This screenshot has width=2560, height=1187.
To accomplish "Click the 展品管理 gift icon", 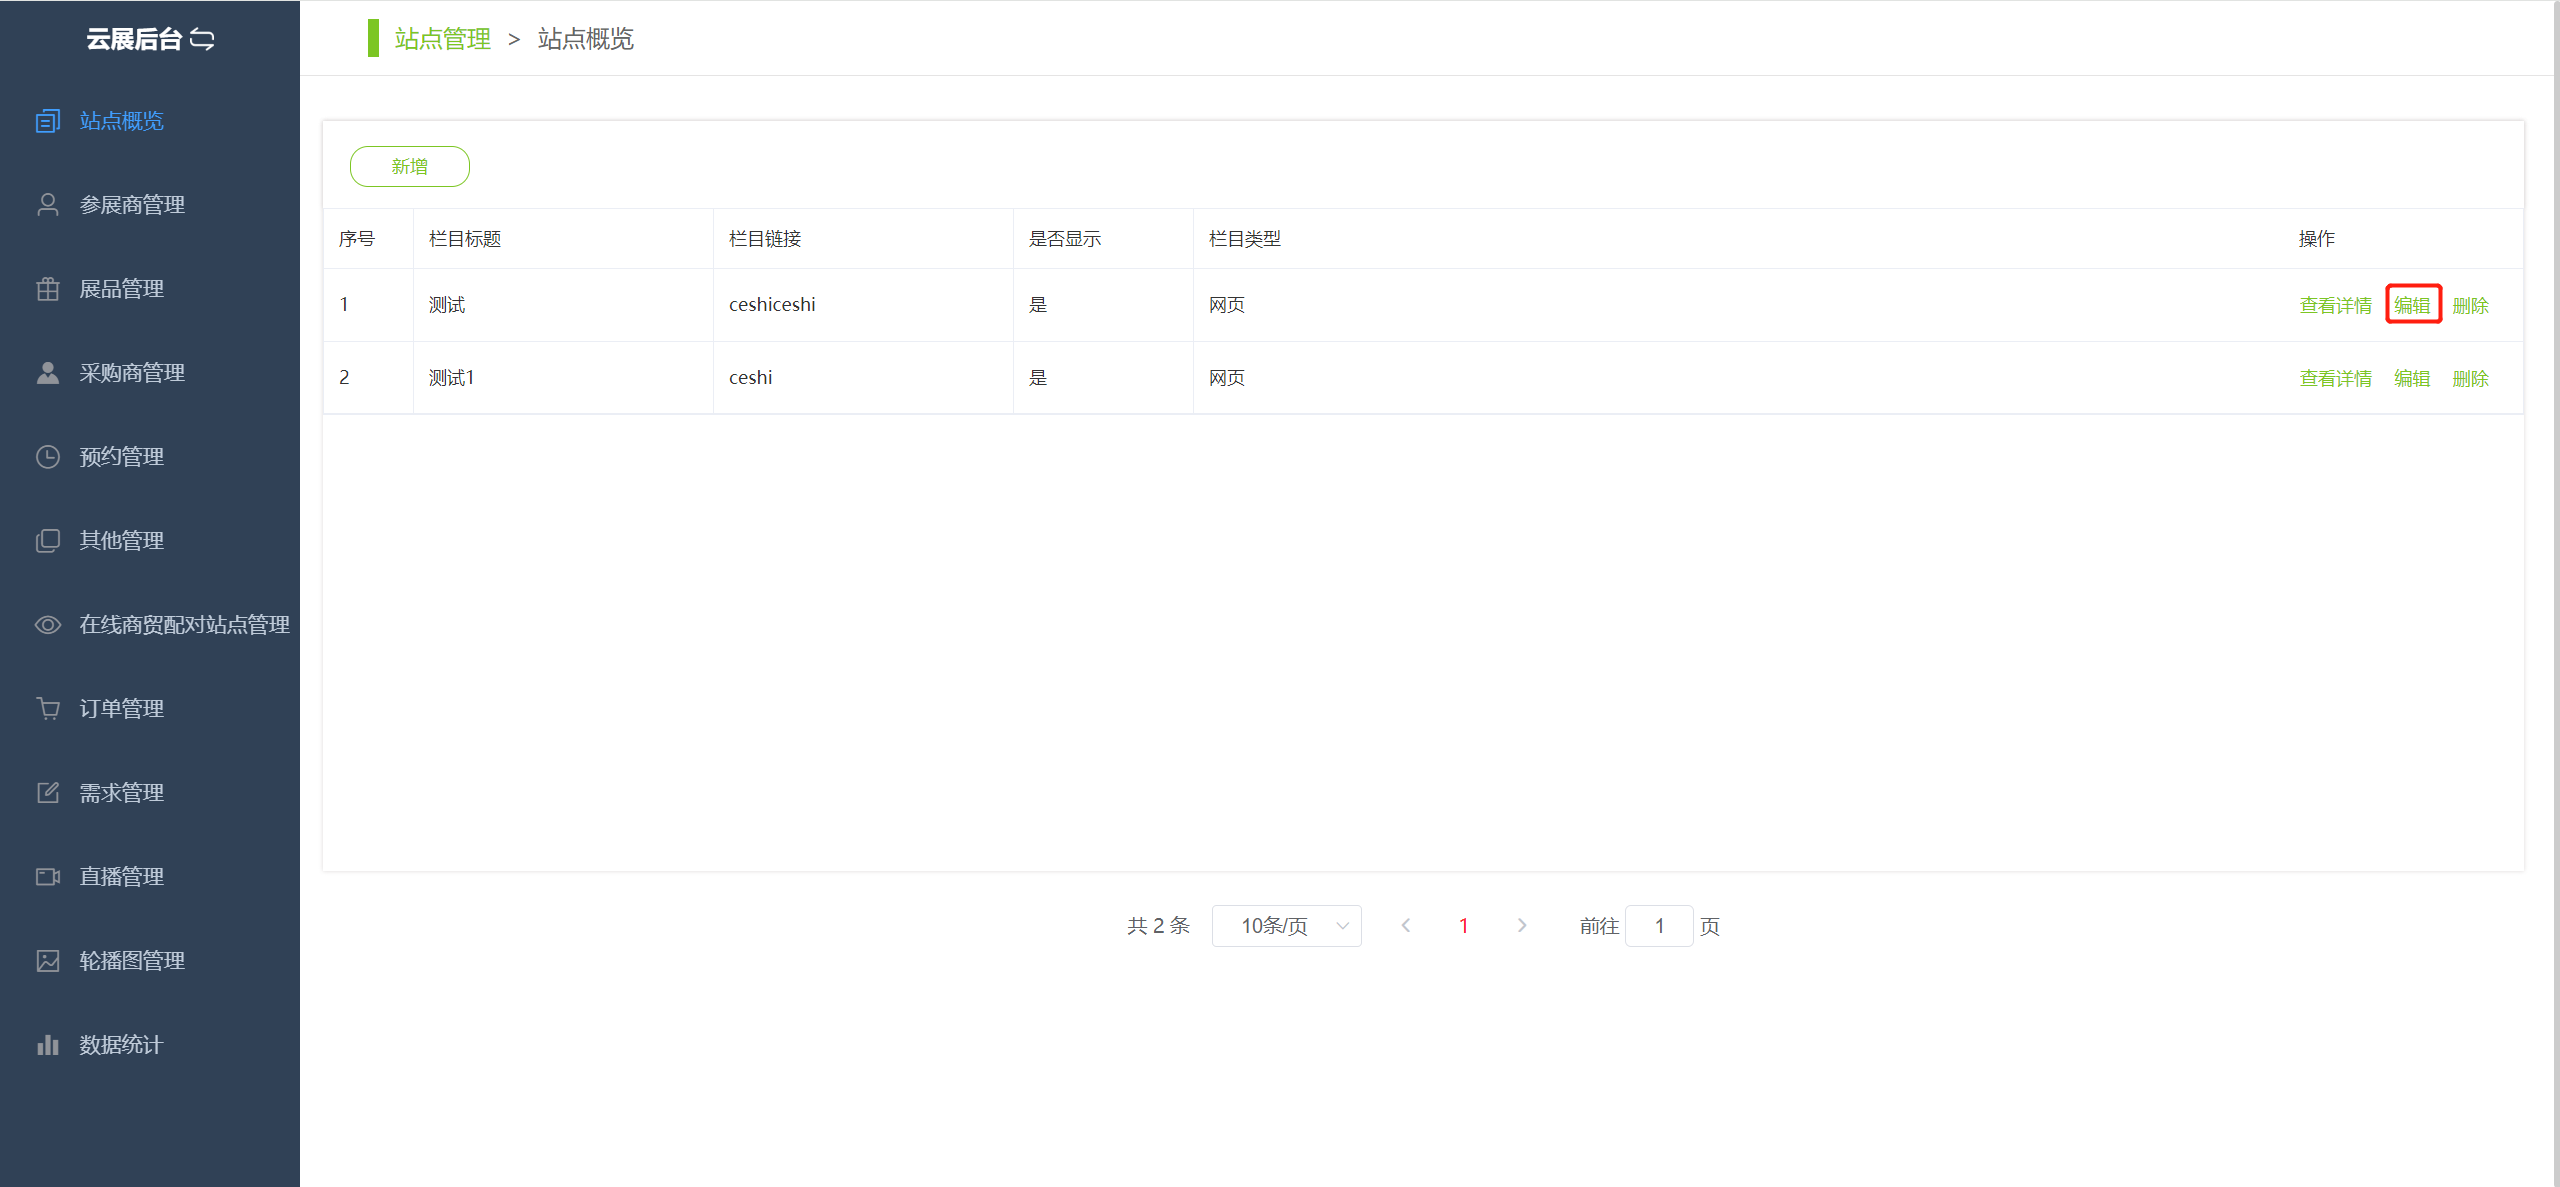I will (48, 289).
